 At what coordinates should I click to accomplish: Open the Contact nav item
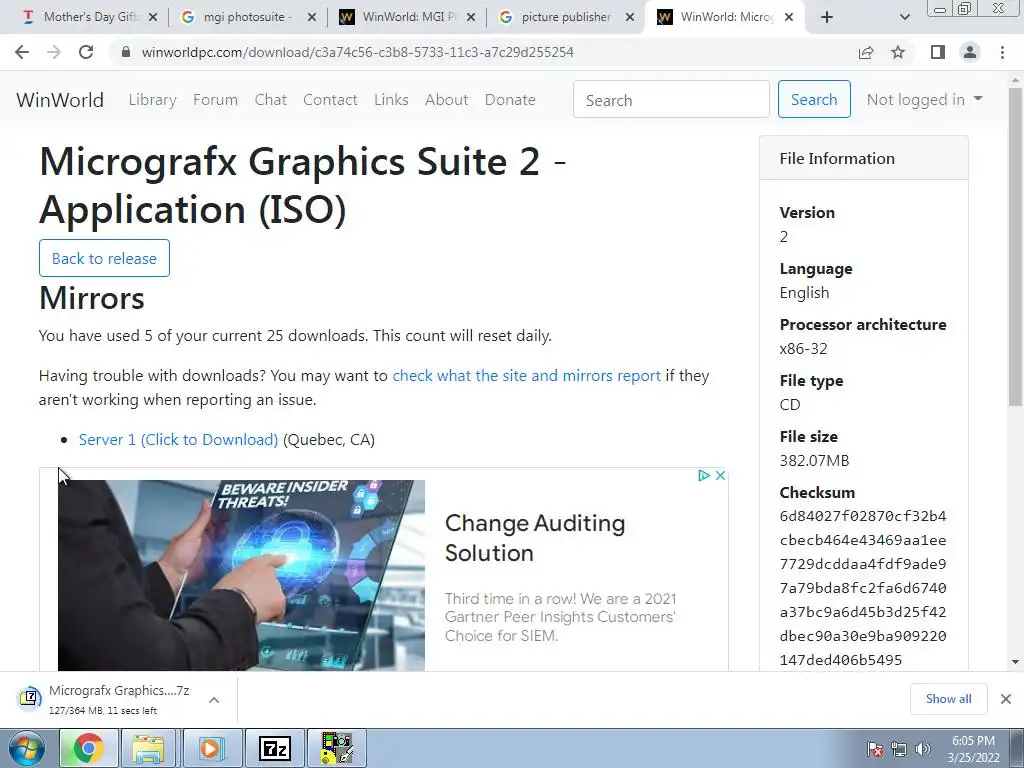point(330,100)
